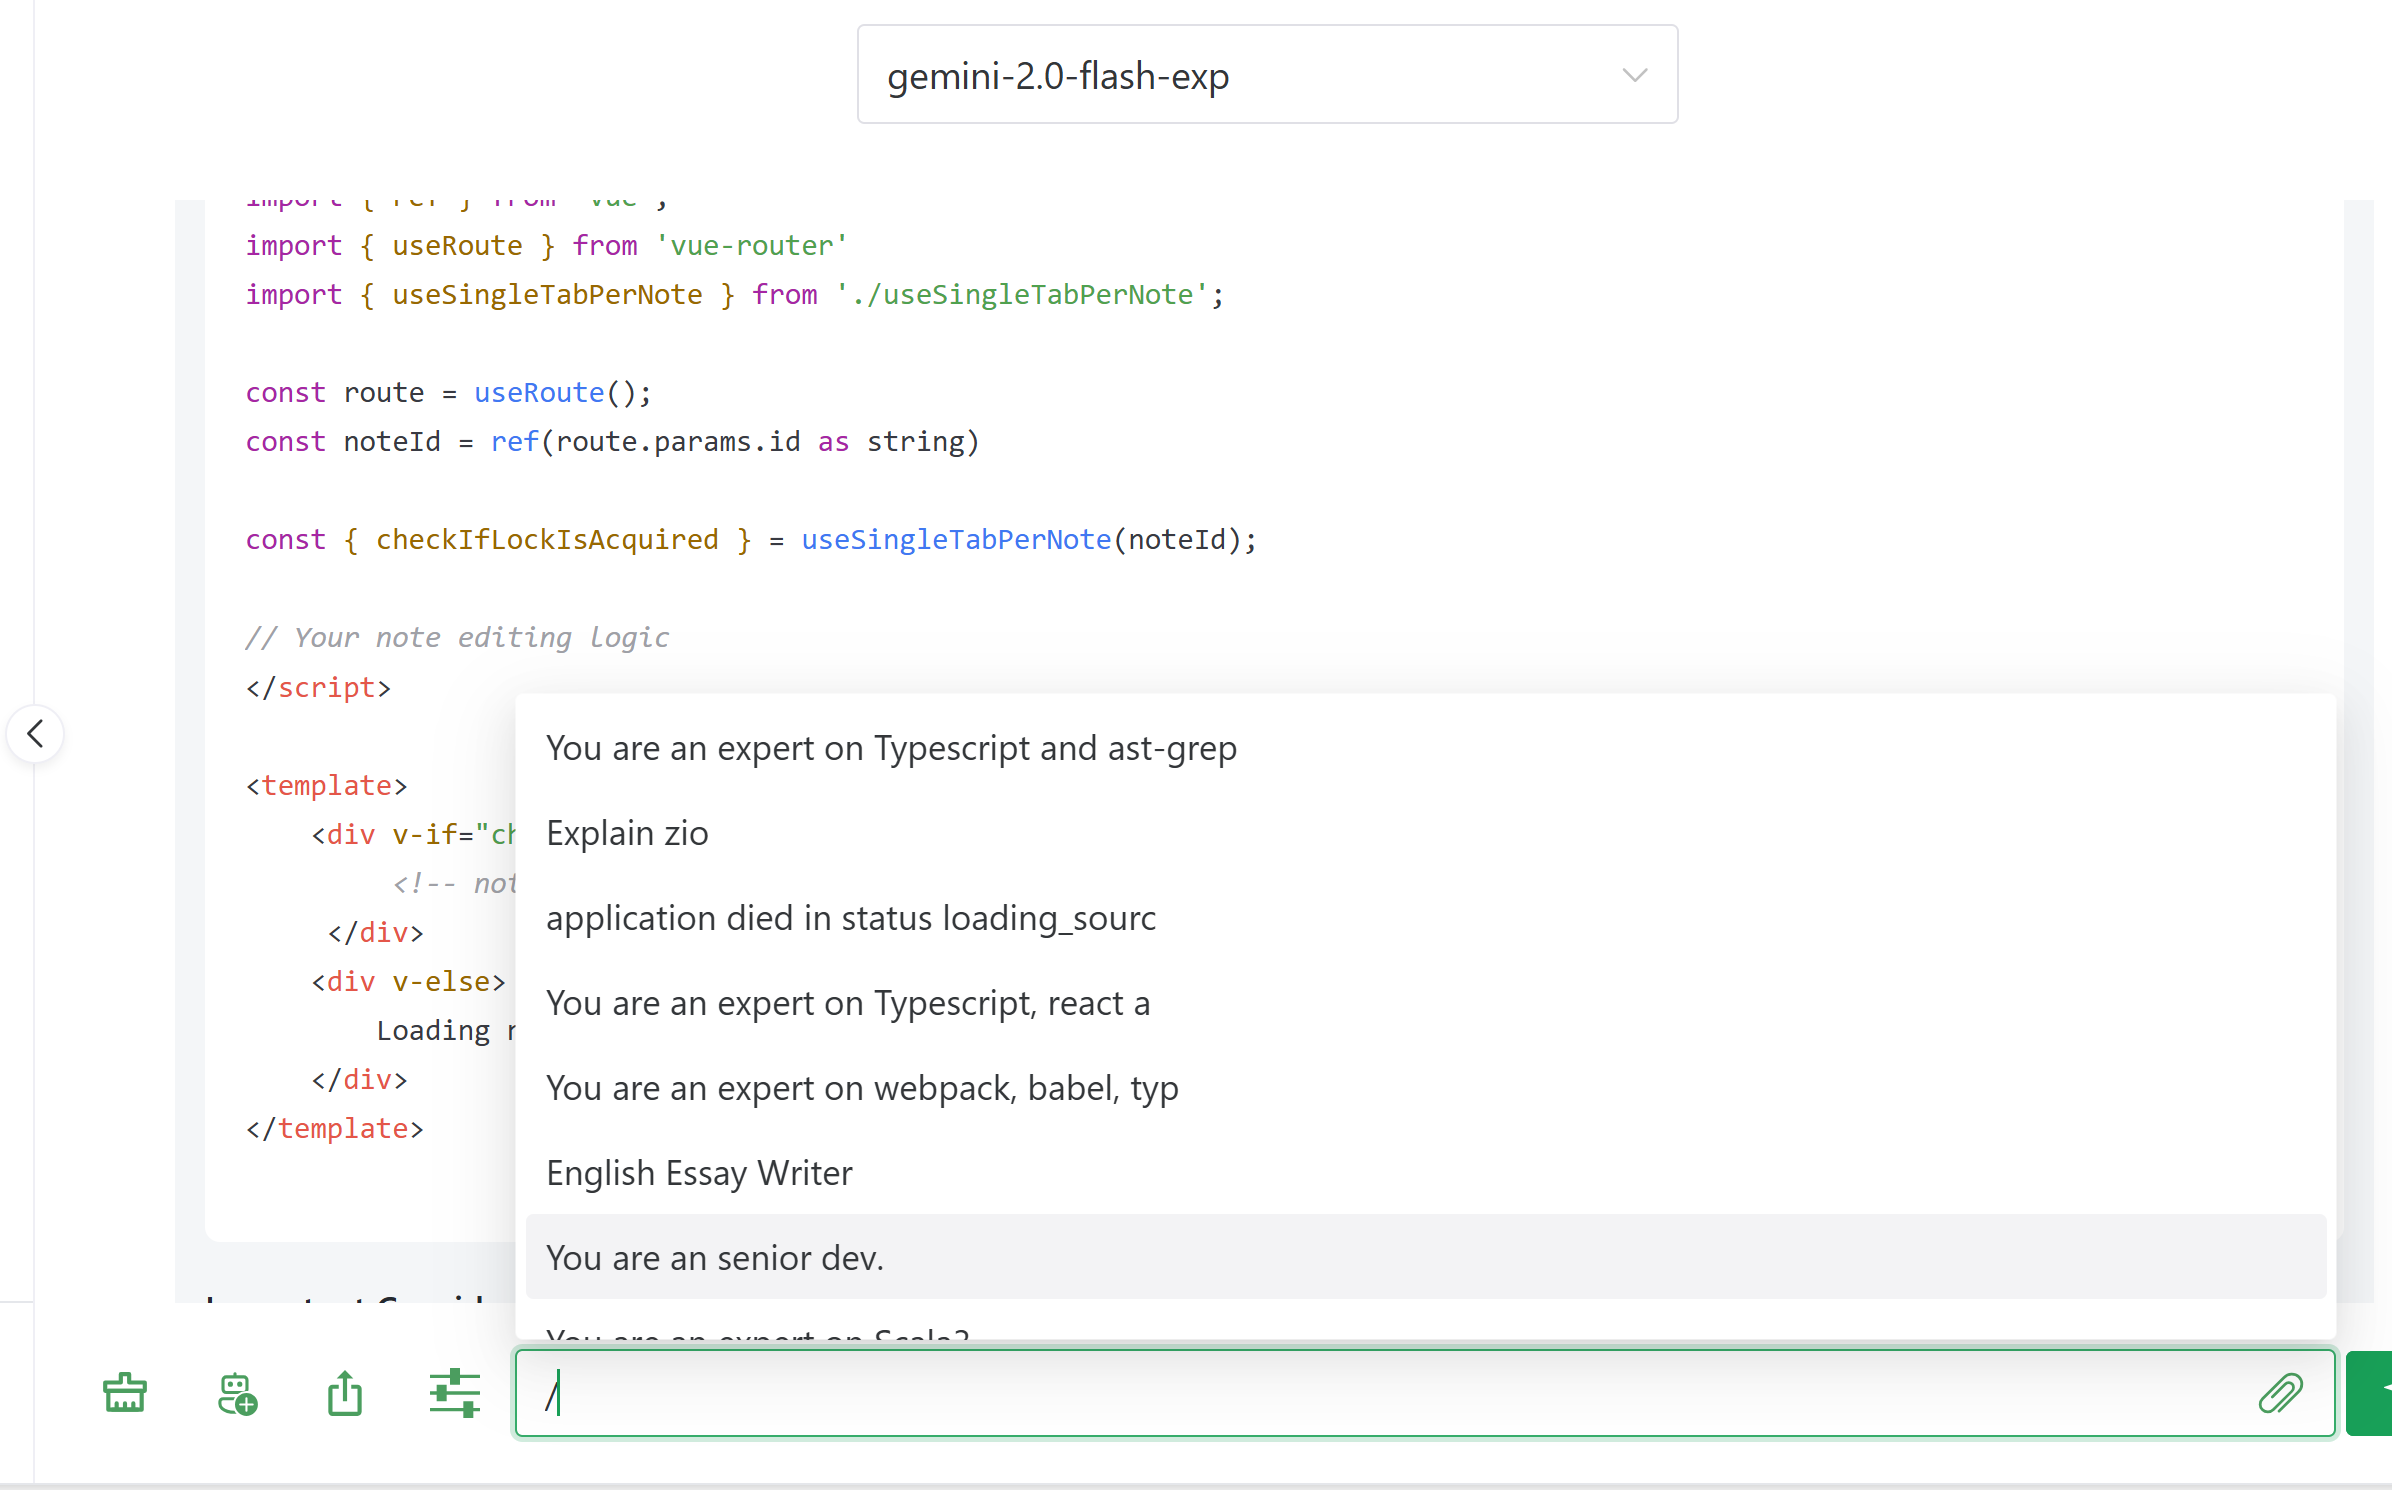
Task: Select 'You are an expert on Typescript, react a' prompt
Action: point(1426,1003)
